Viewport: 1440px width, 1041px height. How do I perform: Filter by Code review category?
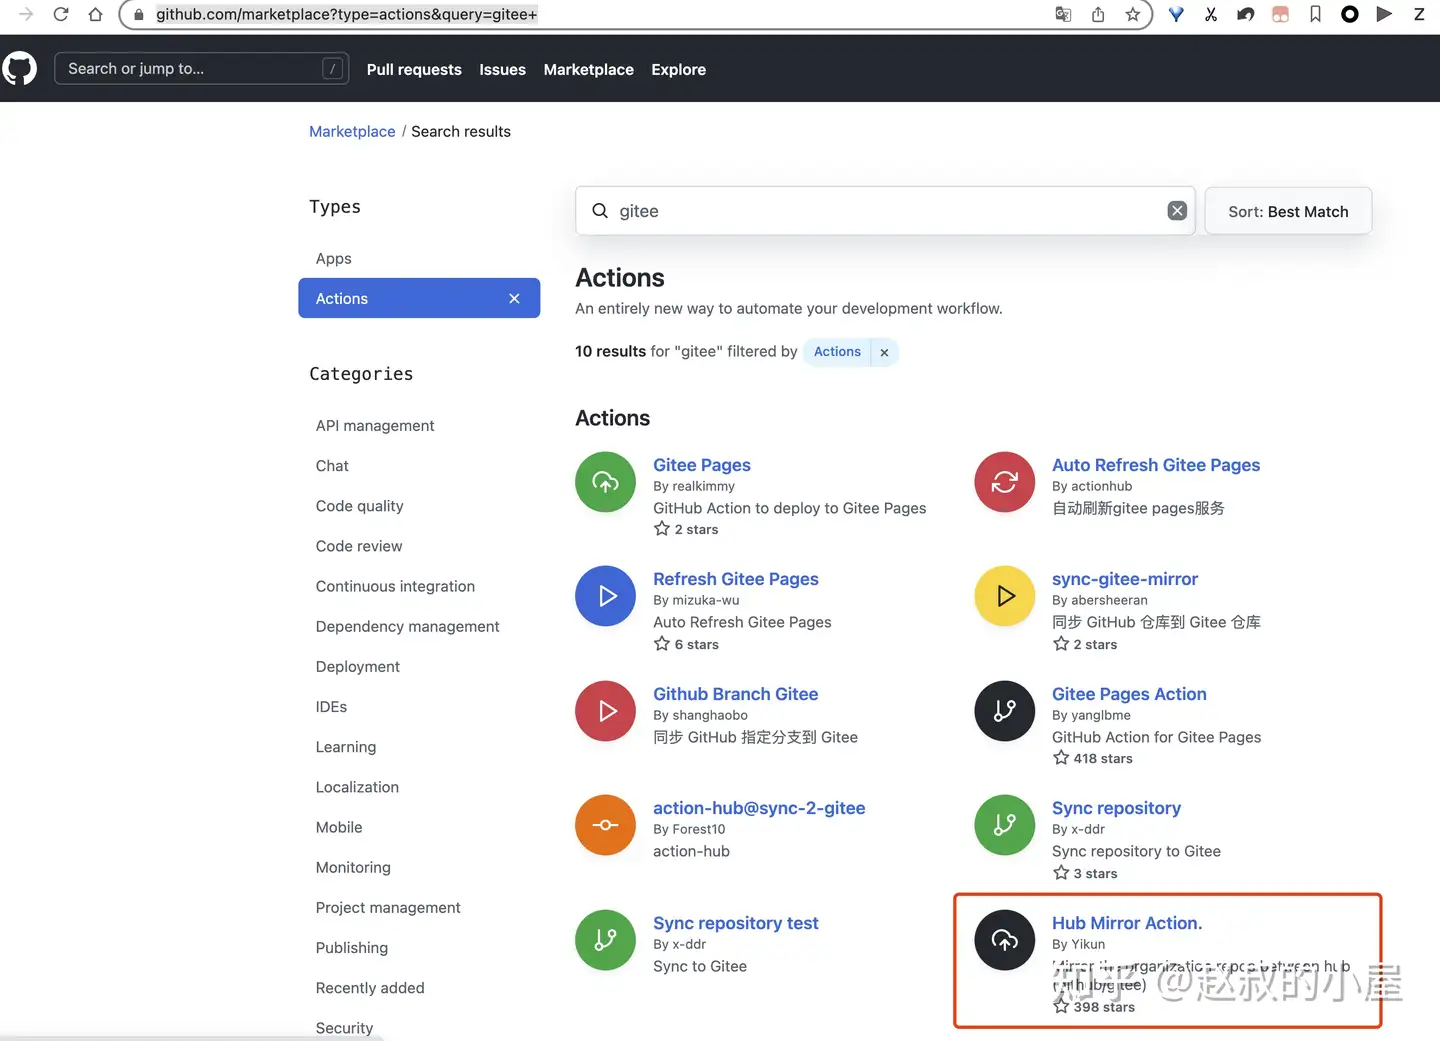point(359,546)
